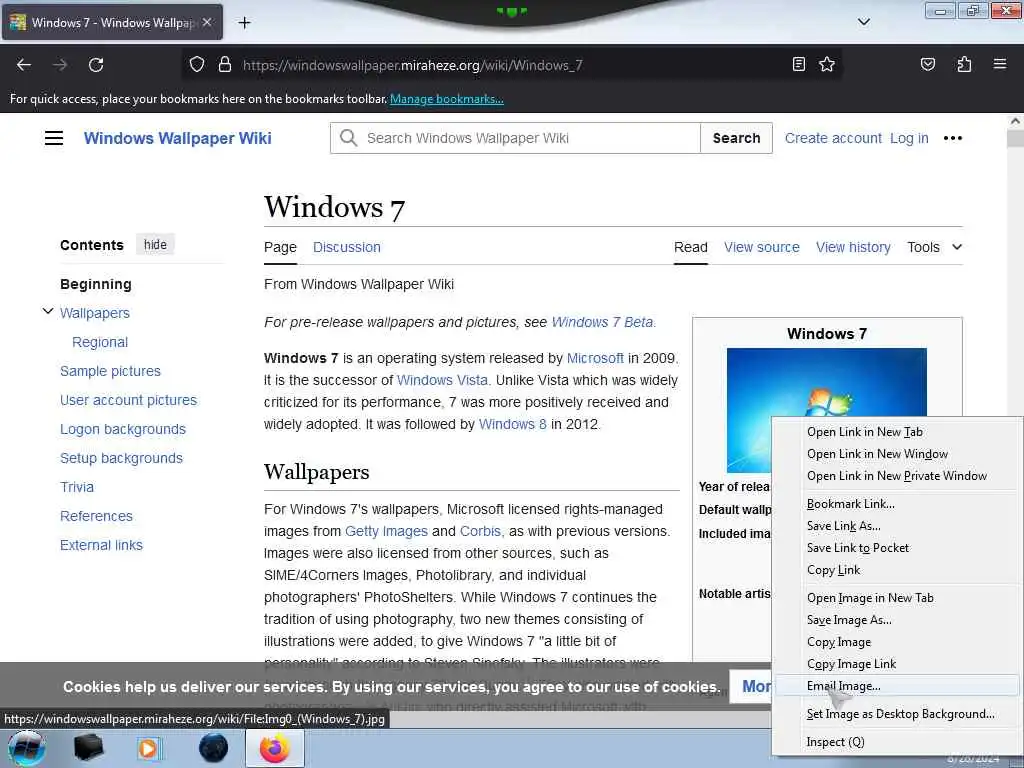Open Firefox application menu hamburger
This screenshot has height=768, width=1024.
click(1000, 64)
